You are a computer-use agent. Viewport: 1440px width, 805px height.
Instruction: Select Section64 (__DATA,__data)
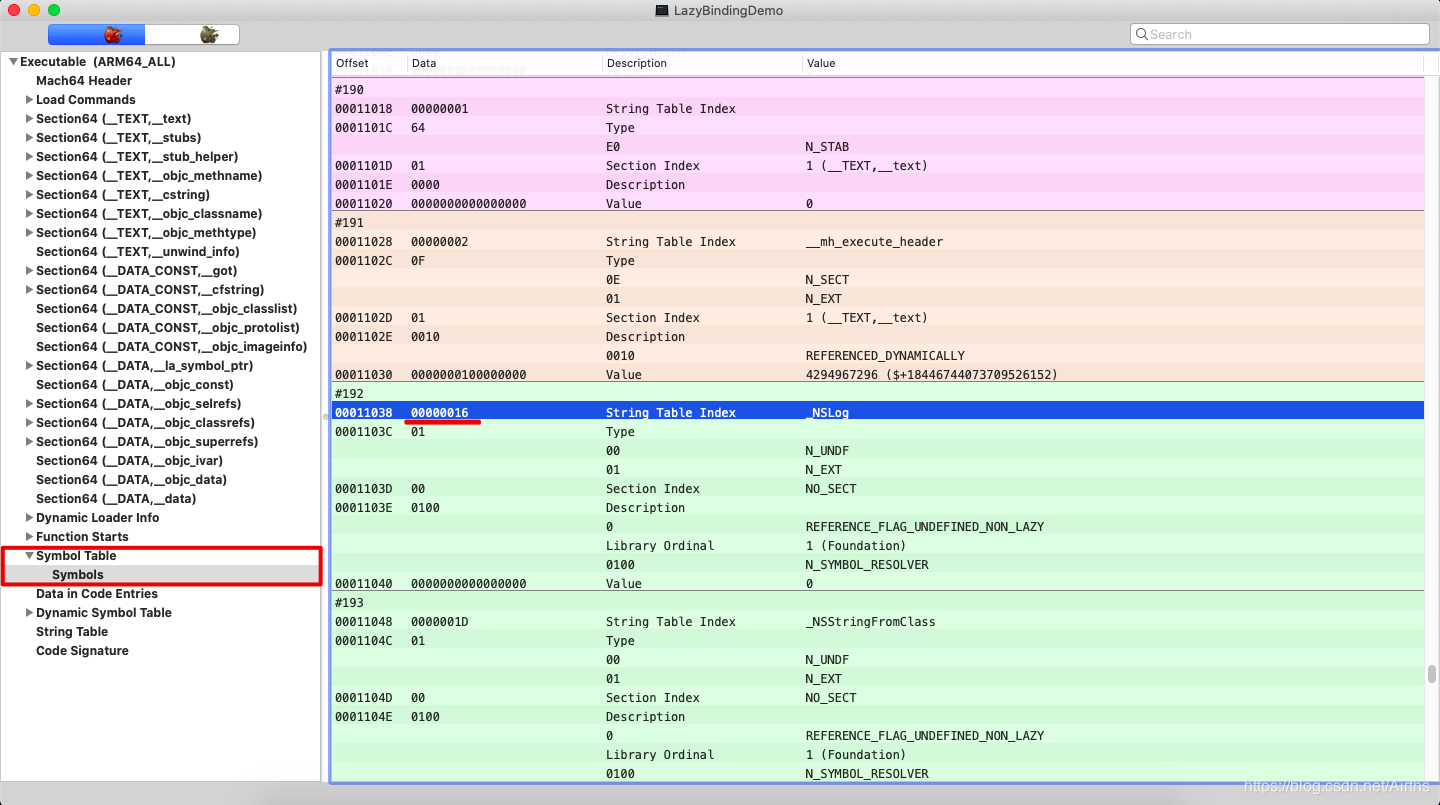click(116, 499)
